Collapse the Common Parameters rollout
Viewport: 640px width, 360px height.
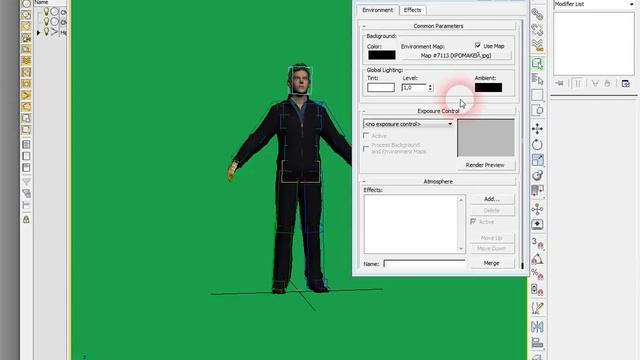point(438,26)
